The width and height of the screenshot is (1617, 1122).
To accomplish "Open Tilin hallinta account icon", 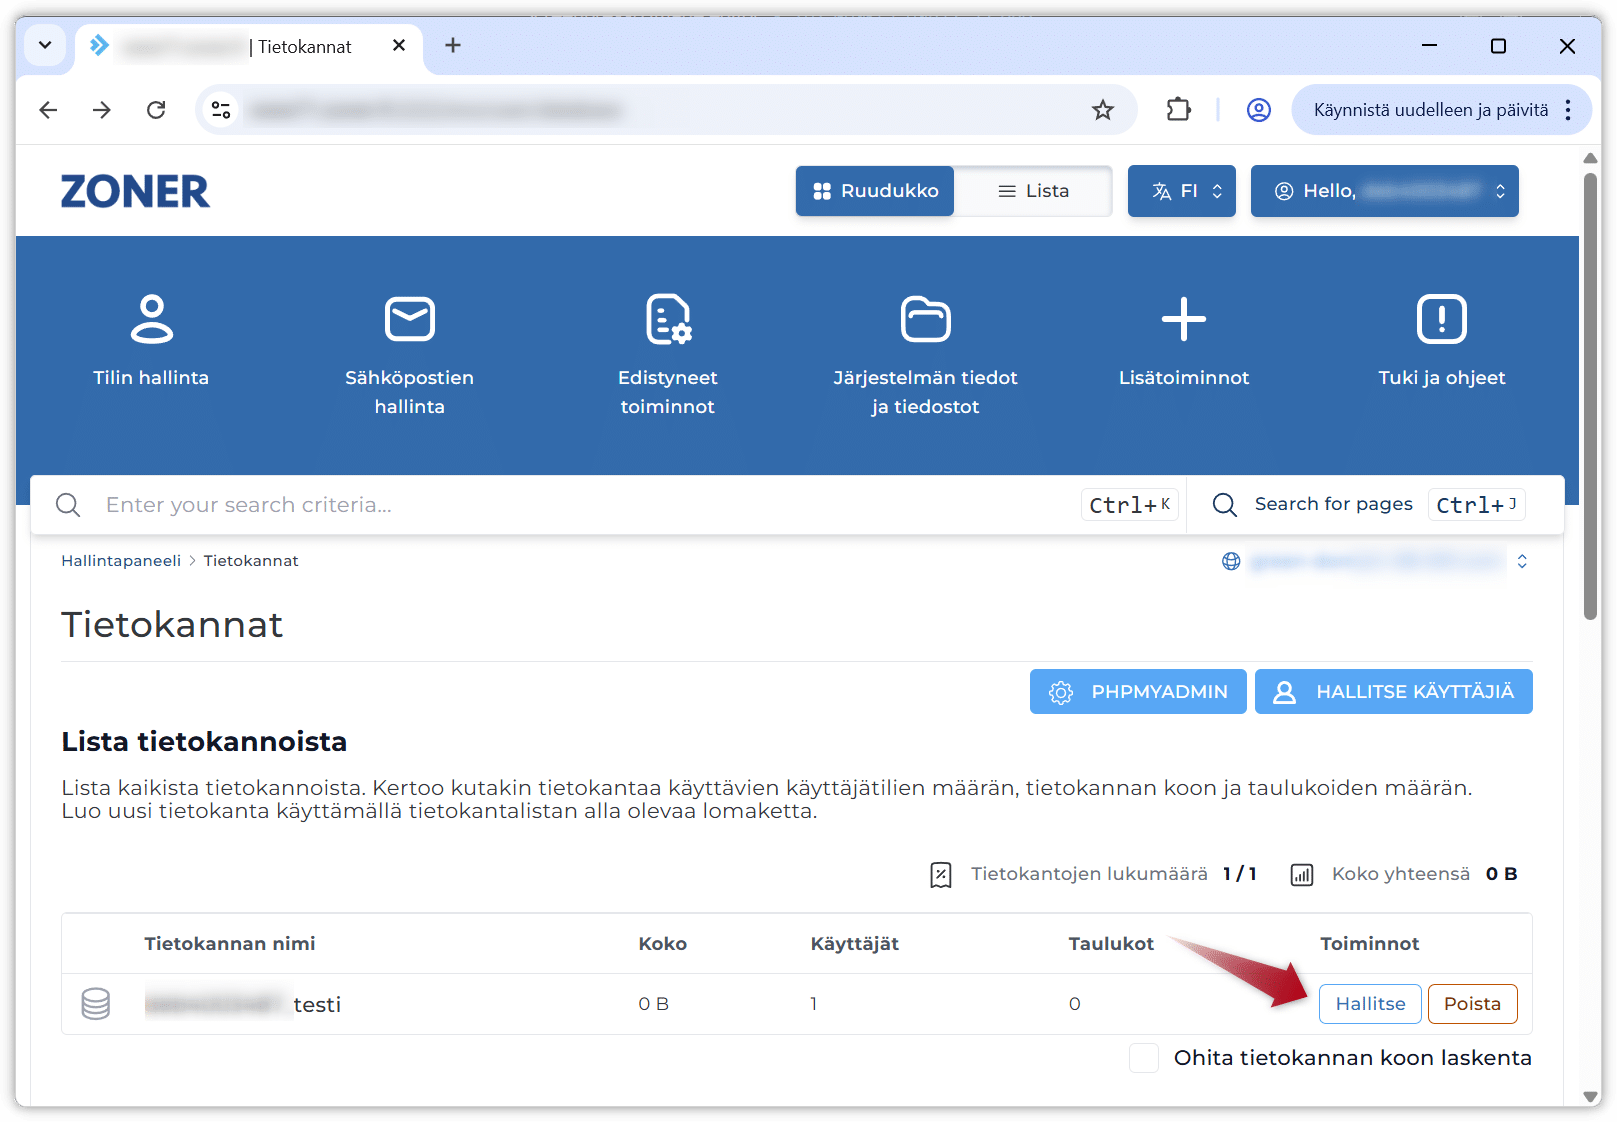I will point(151,319).
